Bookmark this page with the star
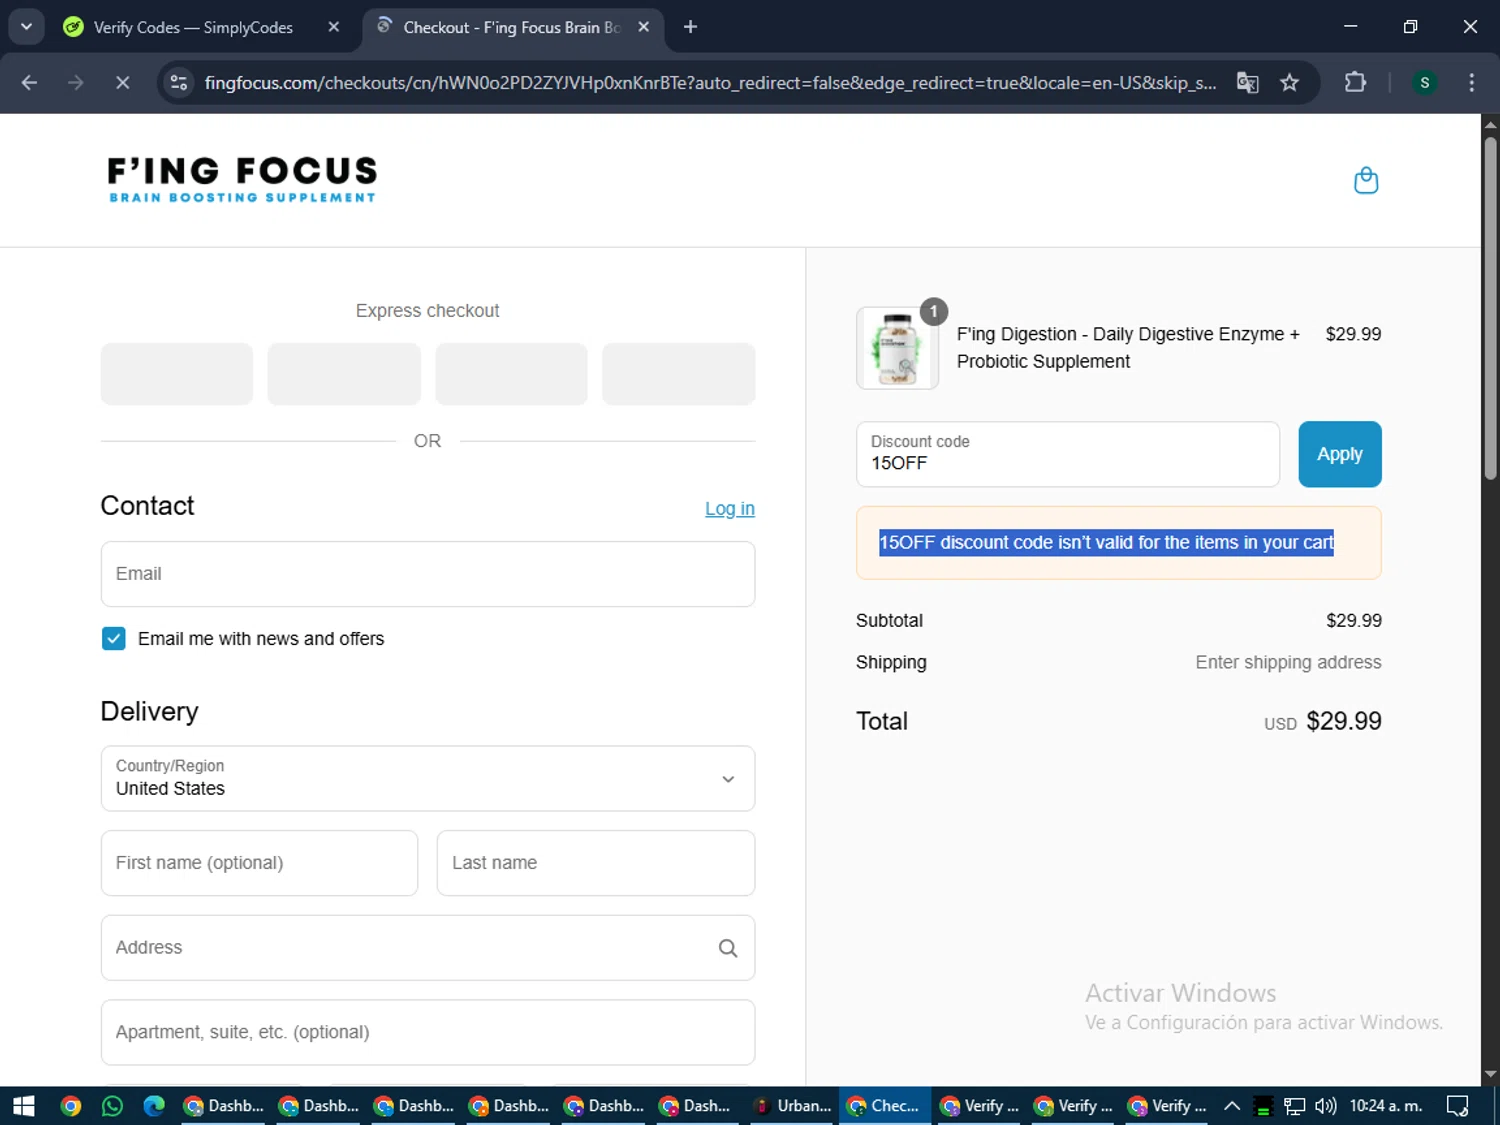Screen dimensions: 1500x1125 point(1289,83)
